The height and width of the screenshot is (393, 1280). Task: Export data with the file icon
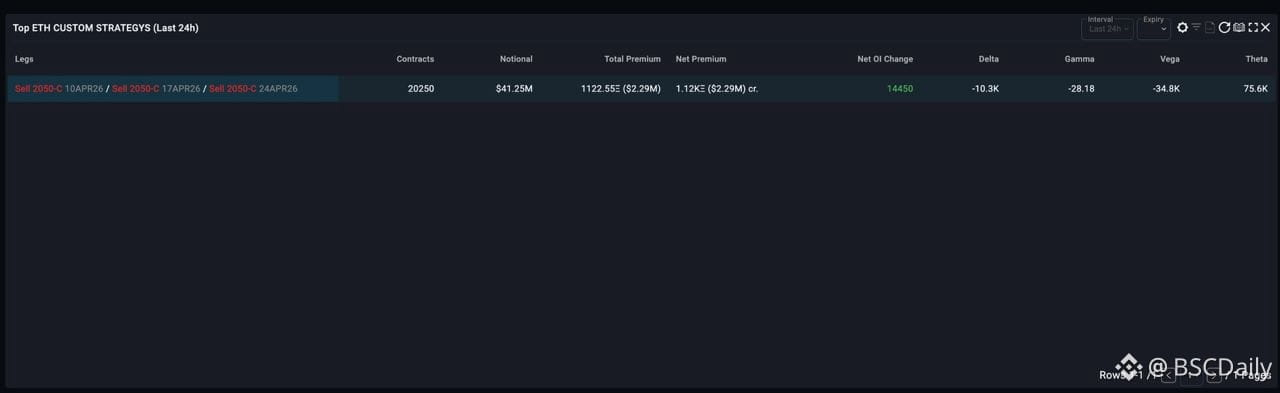point(1210,28)
